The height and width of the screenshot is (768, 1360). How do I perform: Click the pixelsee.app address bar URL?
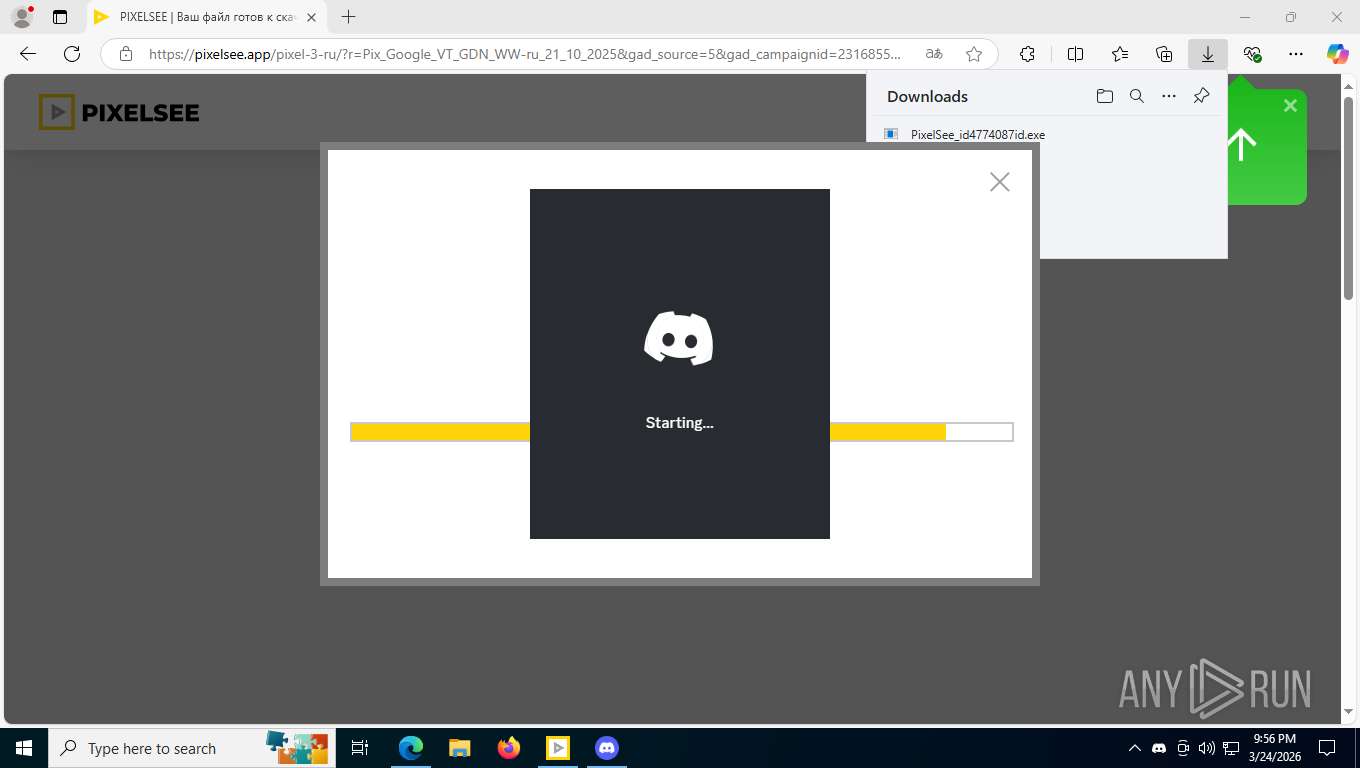[524, 54]
